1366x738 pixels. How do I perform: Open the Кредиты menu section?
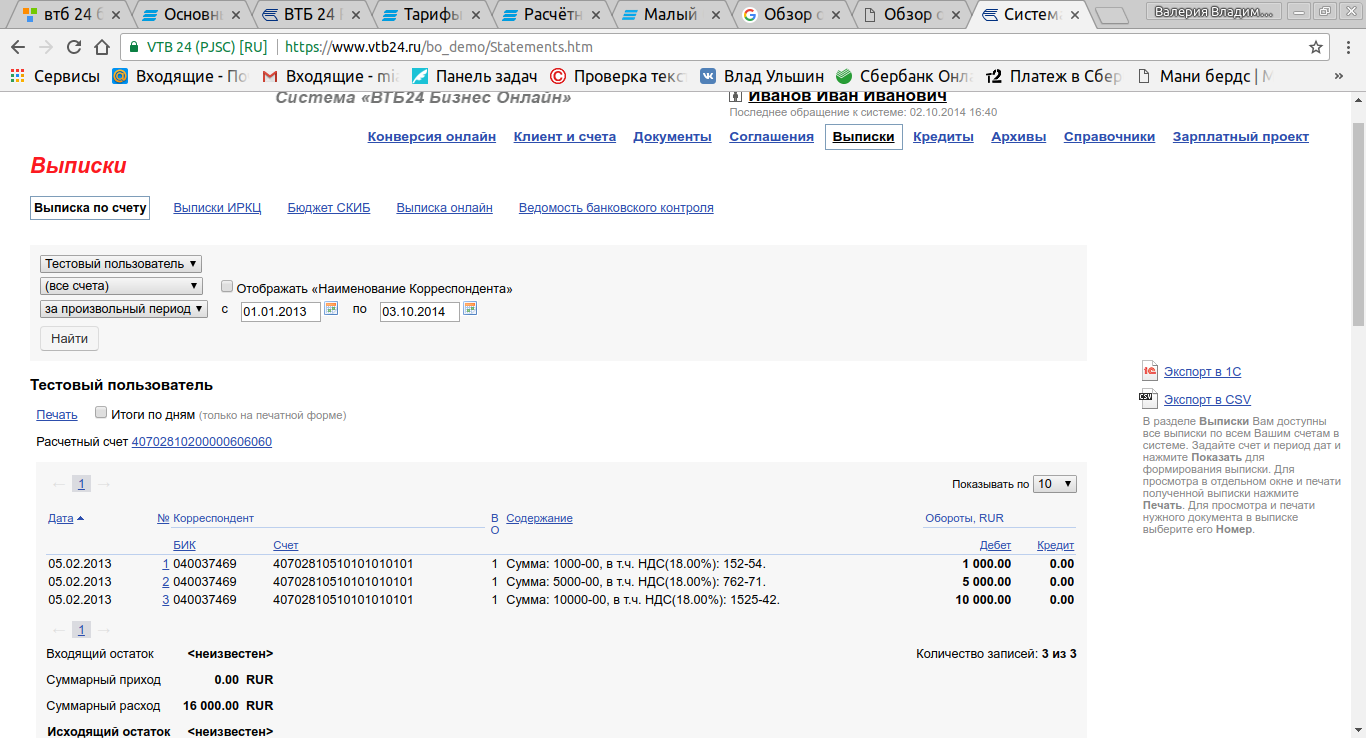pos(943,137)
